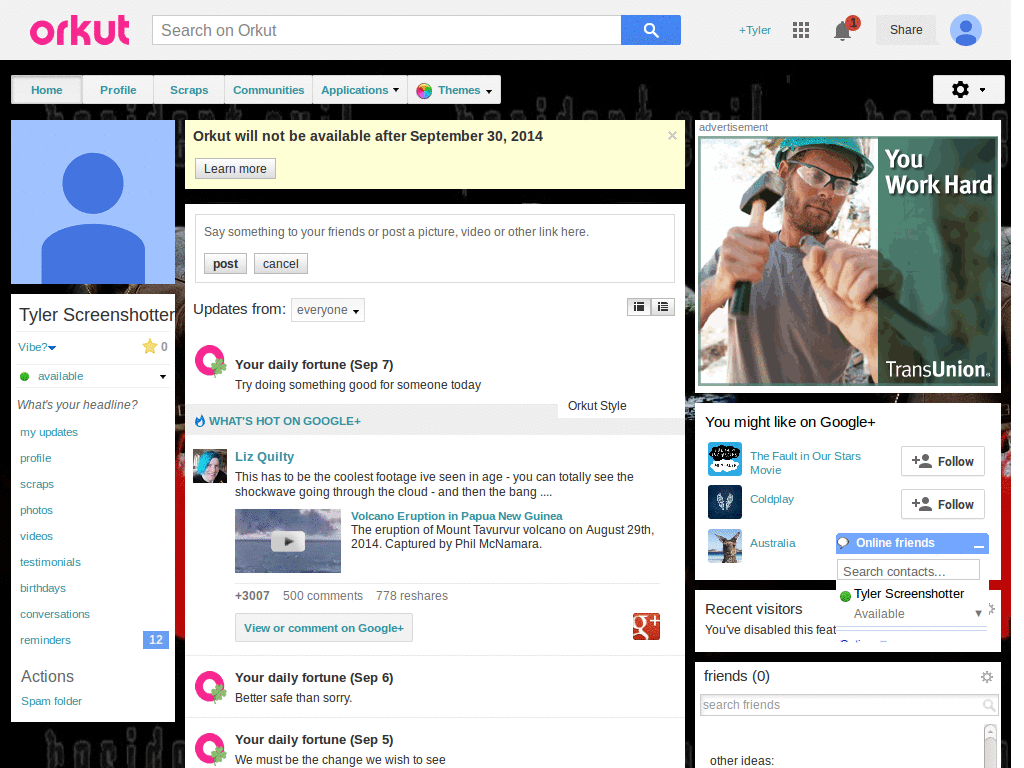Open the Spam folder link
The height and width of the screenshot is (768, 1024).
(x=52, y=701)
